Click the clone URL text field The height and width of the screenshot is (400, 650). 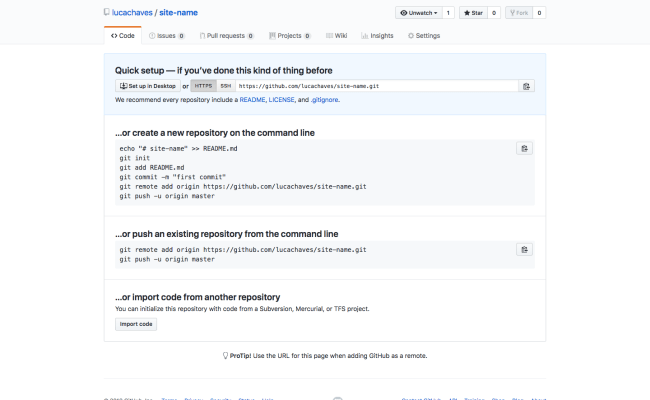tap(377, 86)
